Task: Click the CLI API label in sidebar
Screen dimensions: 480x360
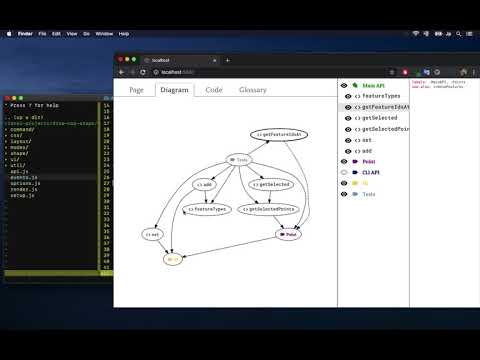Action: [x=371, y=172]
